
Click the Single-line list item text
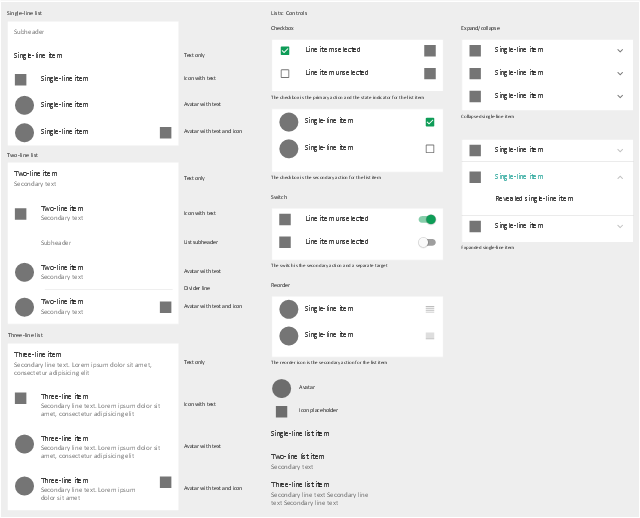pos(300,433)
